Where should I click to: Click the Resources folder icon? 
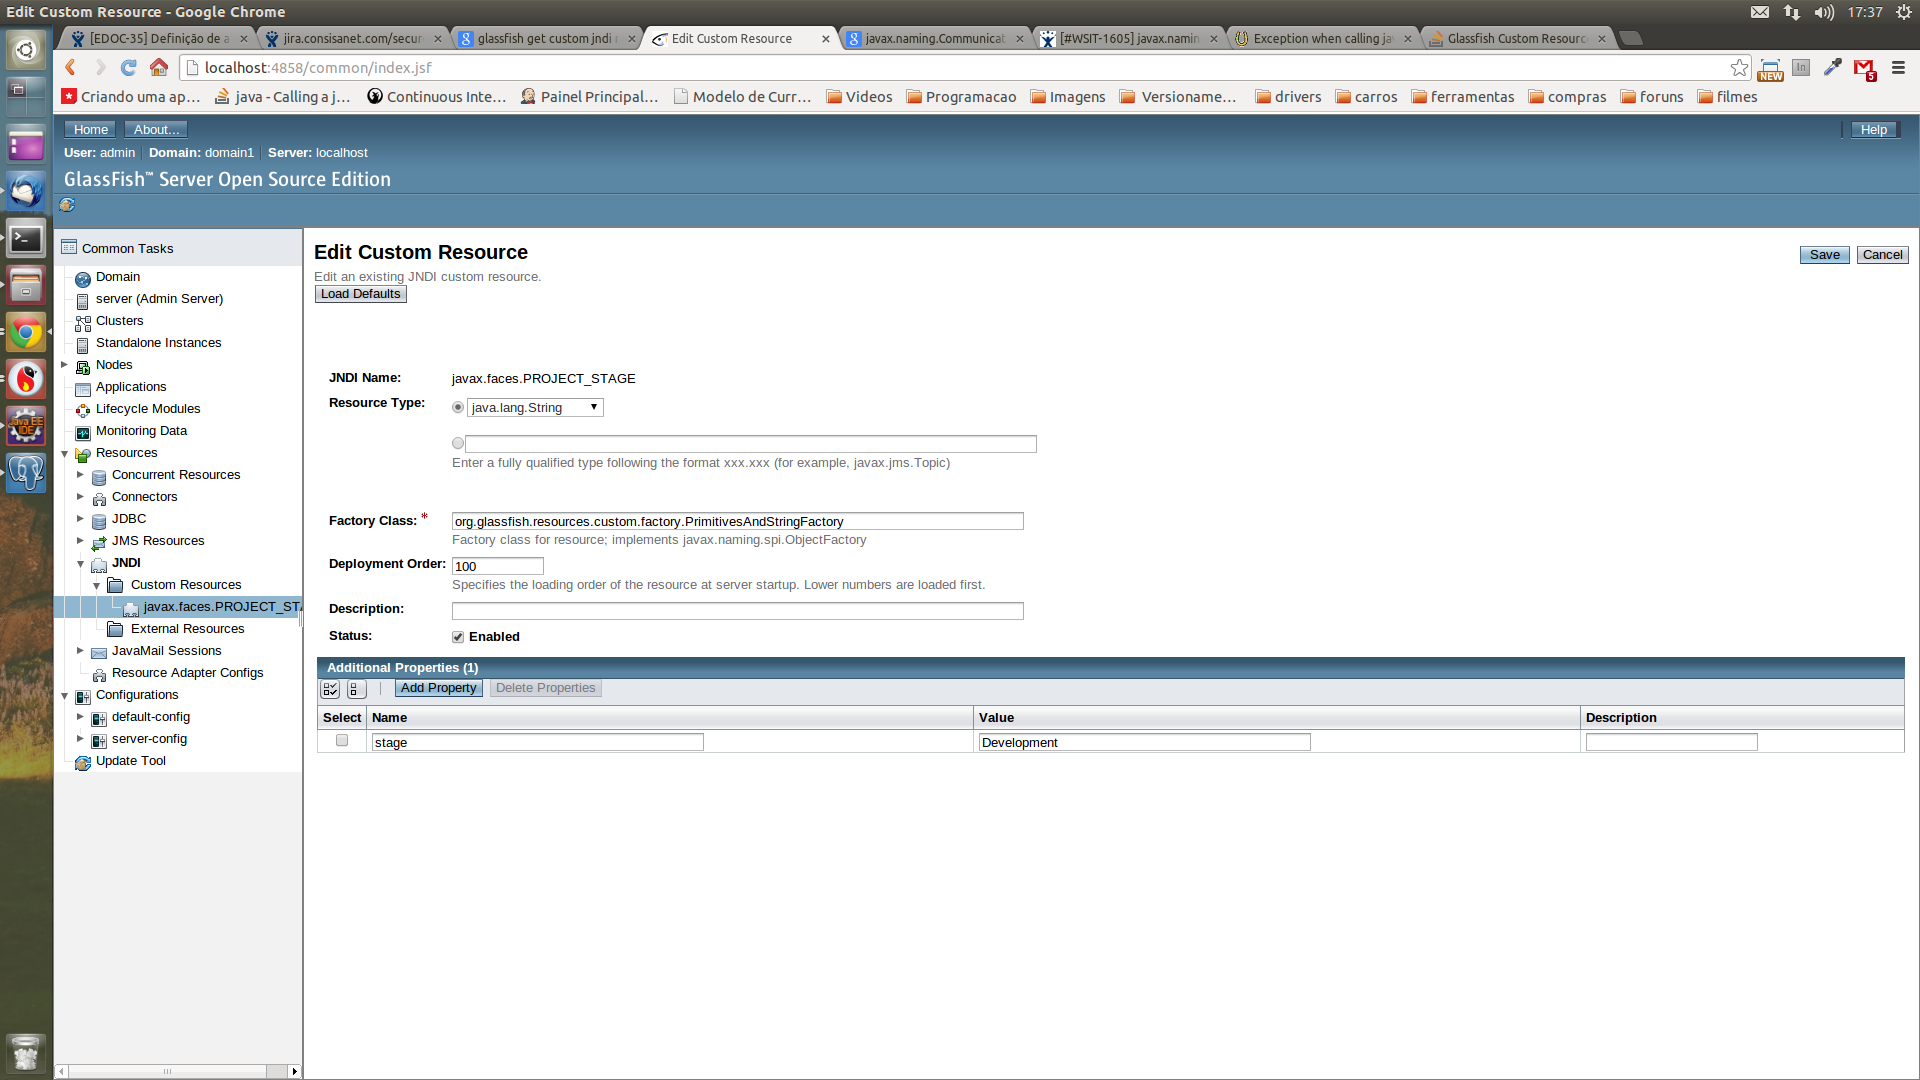pos(83,451)
